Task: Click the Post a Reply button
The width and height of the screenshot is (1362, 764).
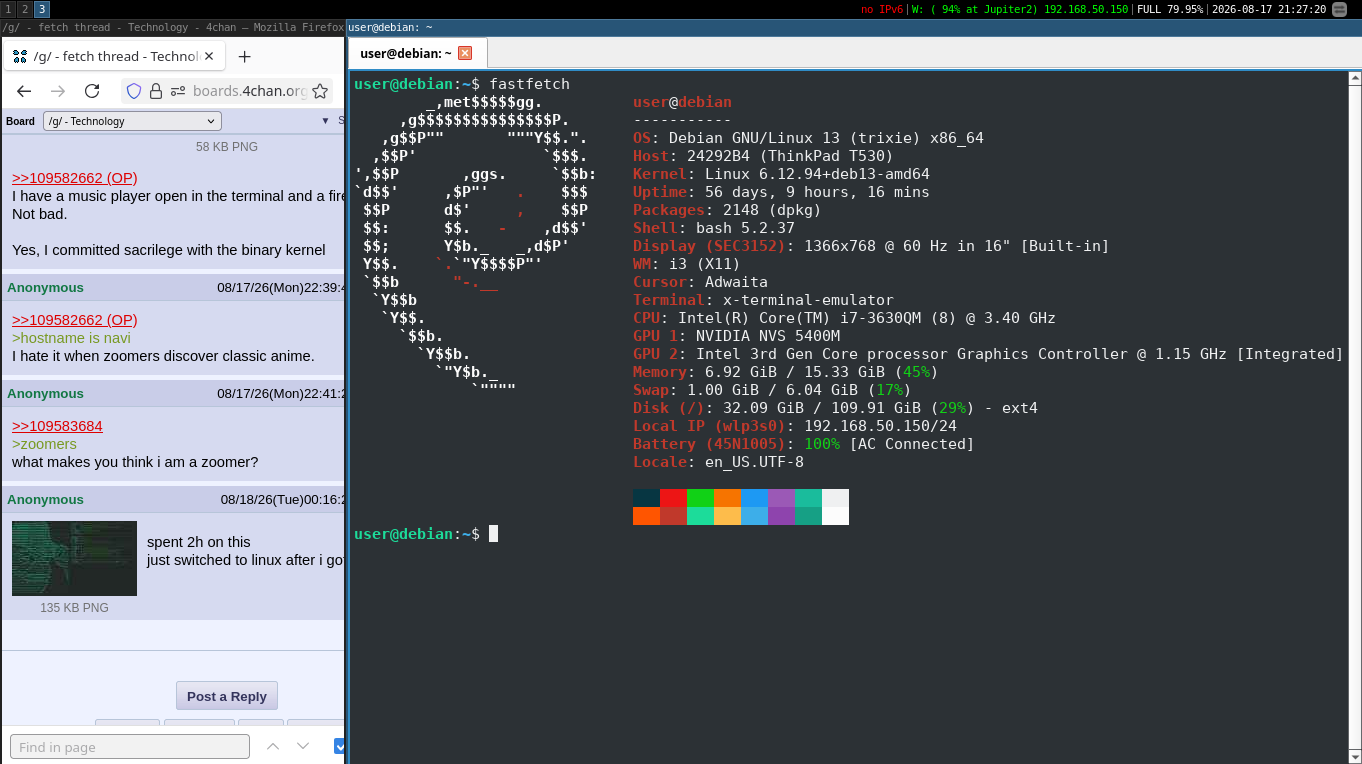Action: (227, 696)
